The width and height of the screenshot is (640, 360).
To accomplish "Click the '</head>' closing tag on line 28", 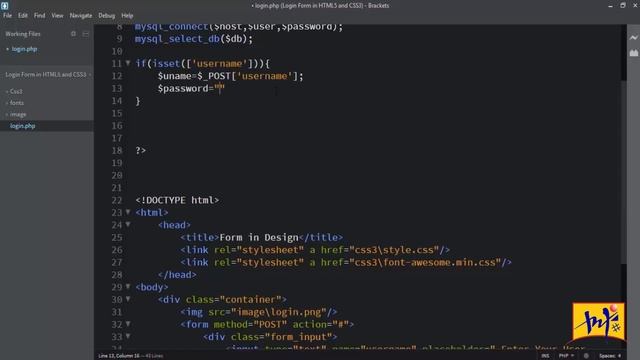I will click(177, 275).
